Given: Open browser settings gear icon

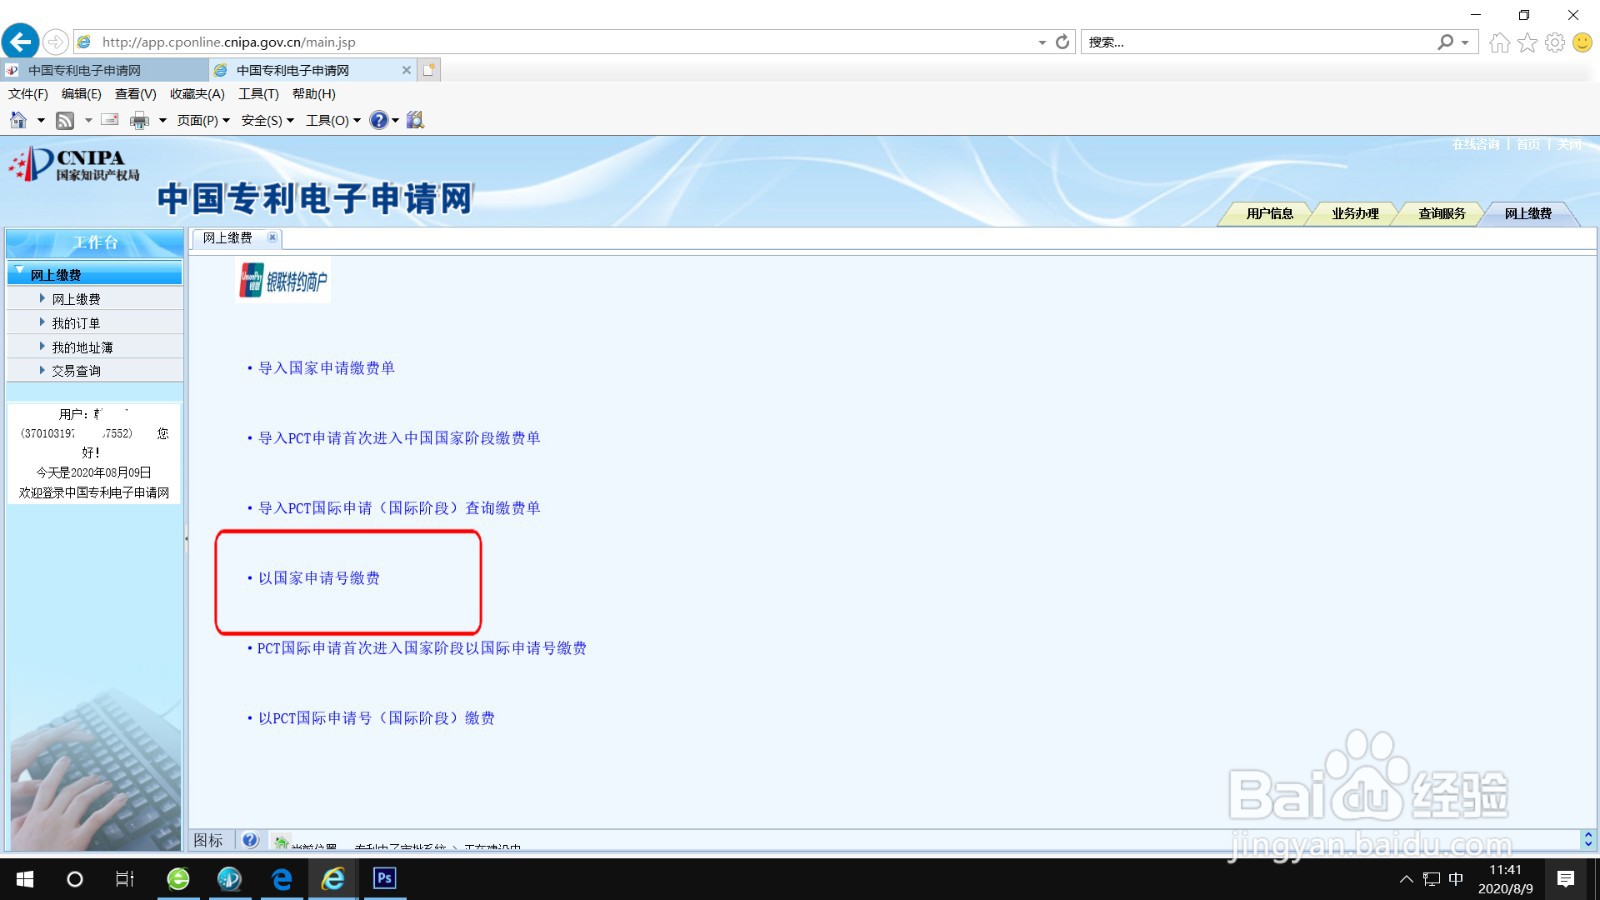Looking at the screenshot, I should 1555,42.
